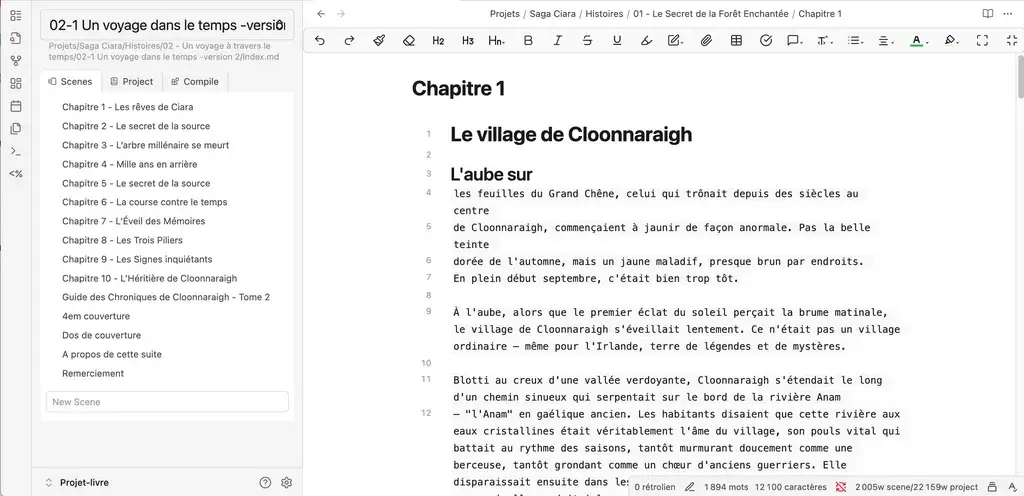Image resolution: width=1024 pixels, height=496 pixels.
Task: Toggle bold formatting
Action: point(528,41)
